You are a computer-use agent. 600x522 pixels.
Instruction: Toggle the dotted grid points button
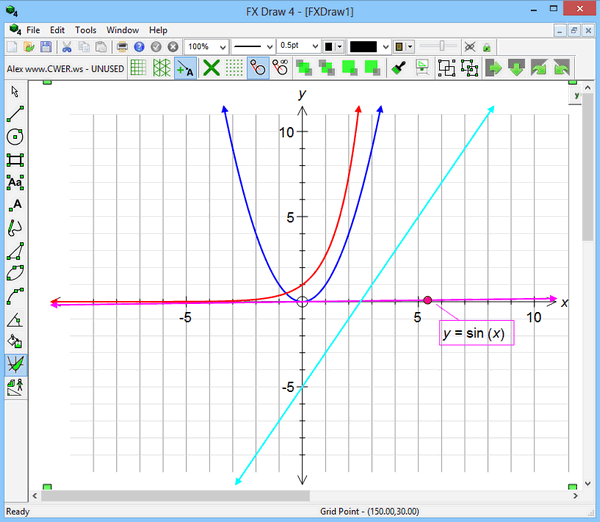coord(234,68)
